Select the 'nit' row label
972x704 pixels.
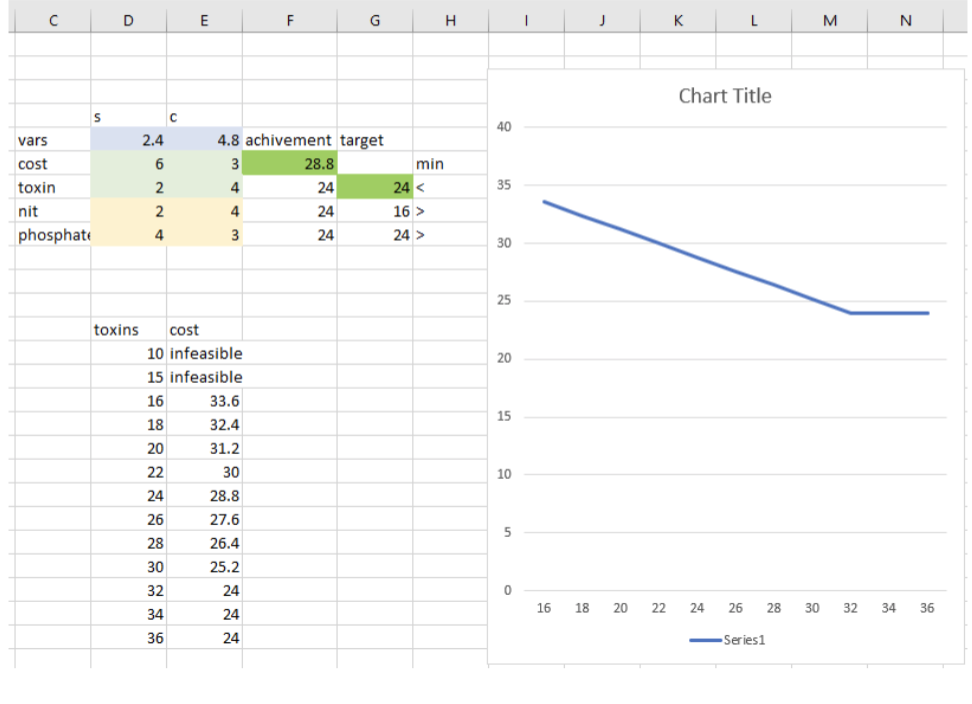tap(53, 211)
